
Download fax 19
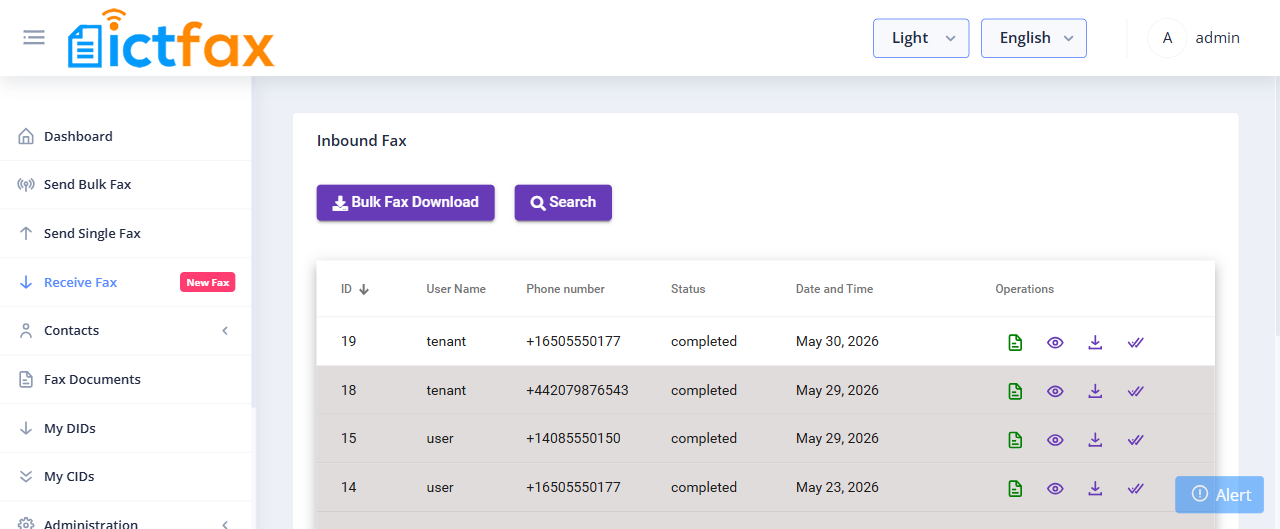[1095, 342]
